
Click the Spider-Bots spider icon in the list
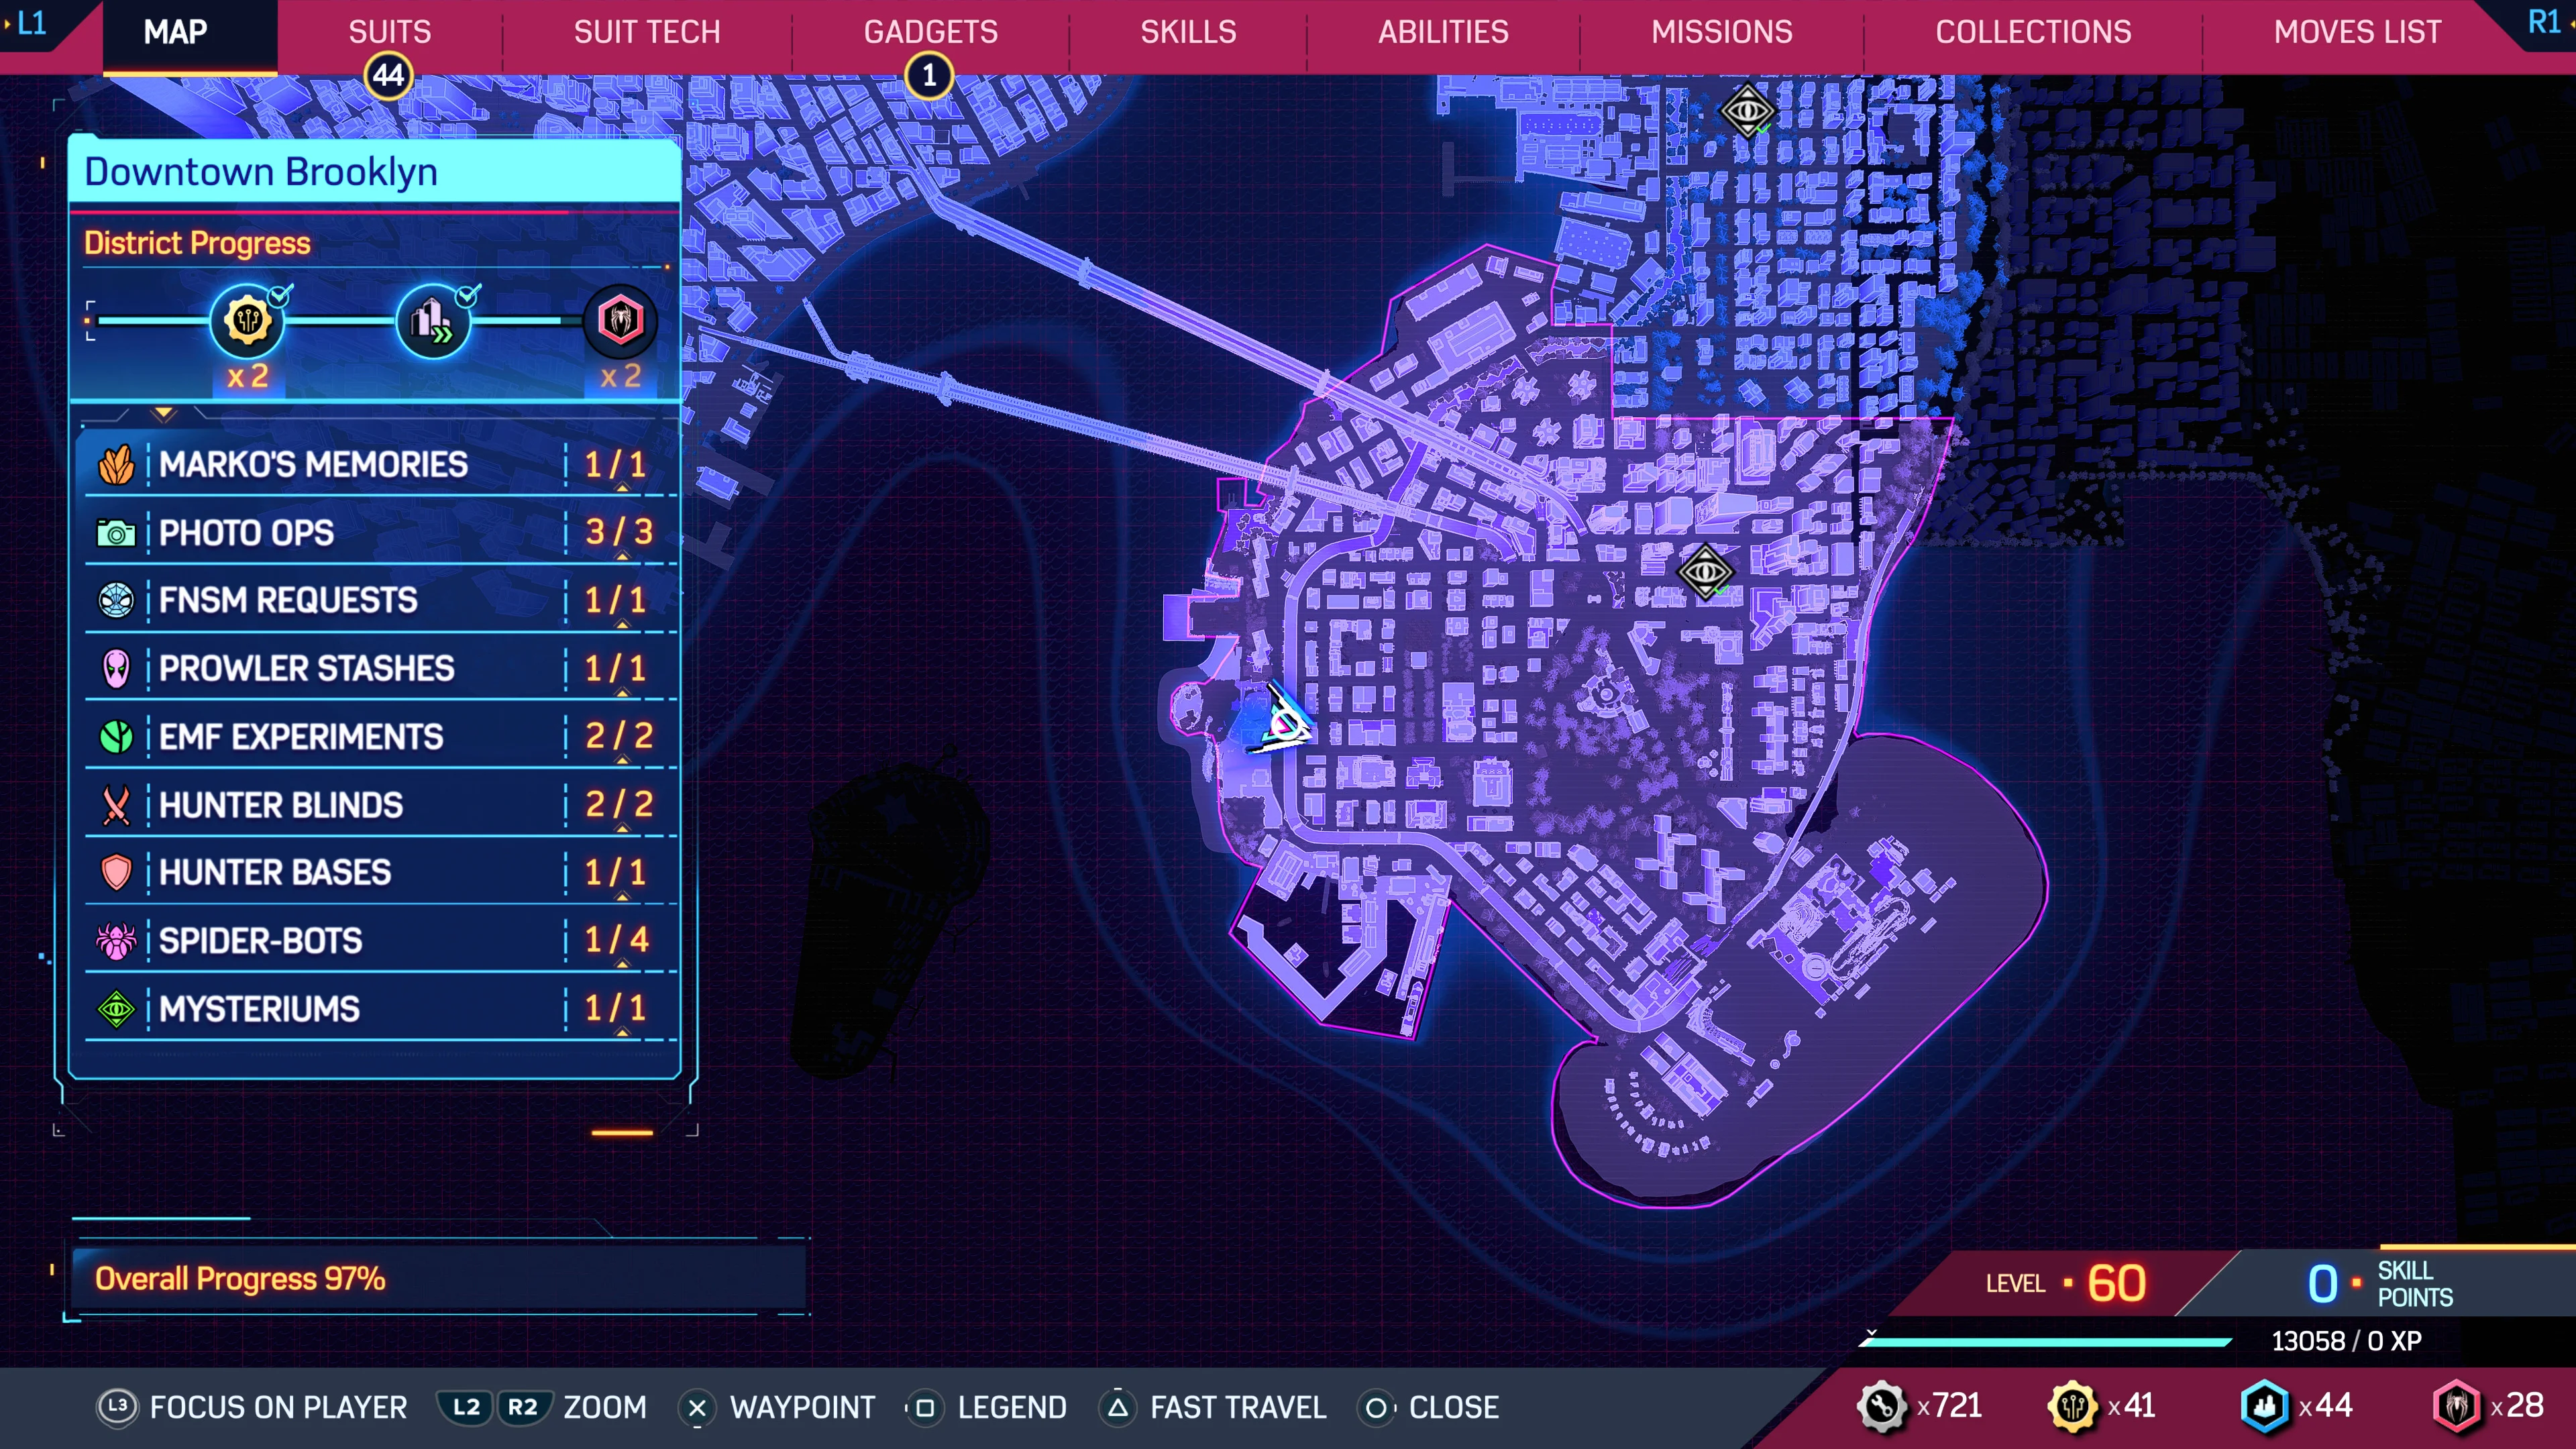coord(116,940)
